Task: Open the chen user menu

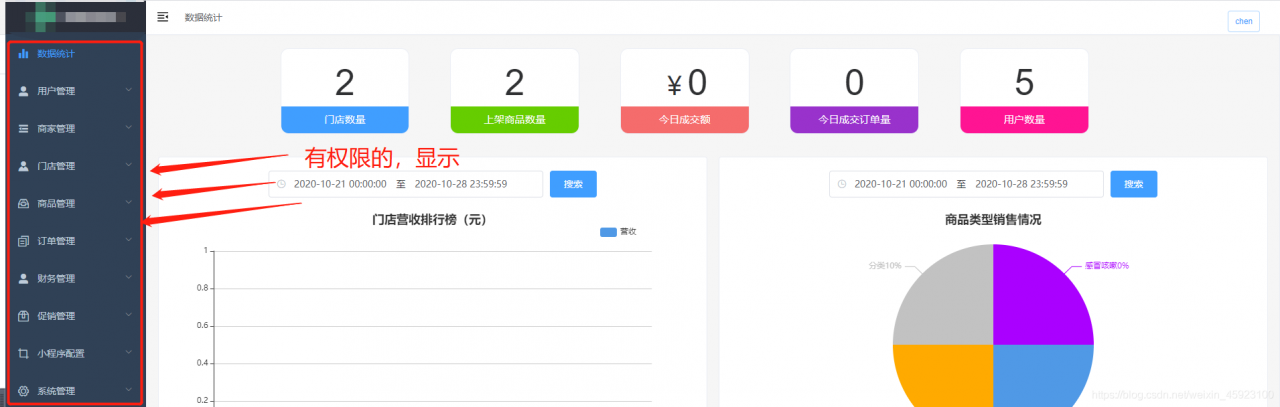Action: (x=1243, y=21)
